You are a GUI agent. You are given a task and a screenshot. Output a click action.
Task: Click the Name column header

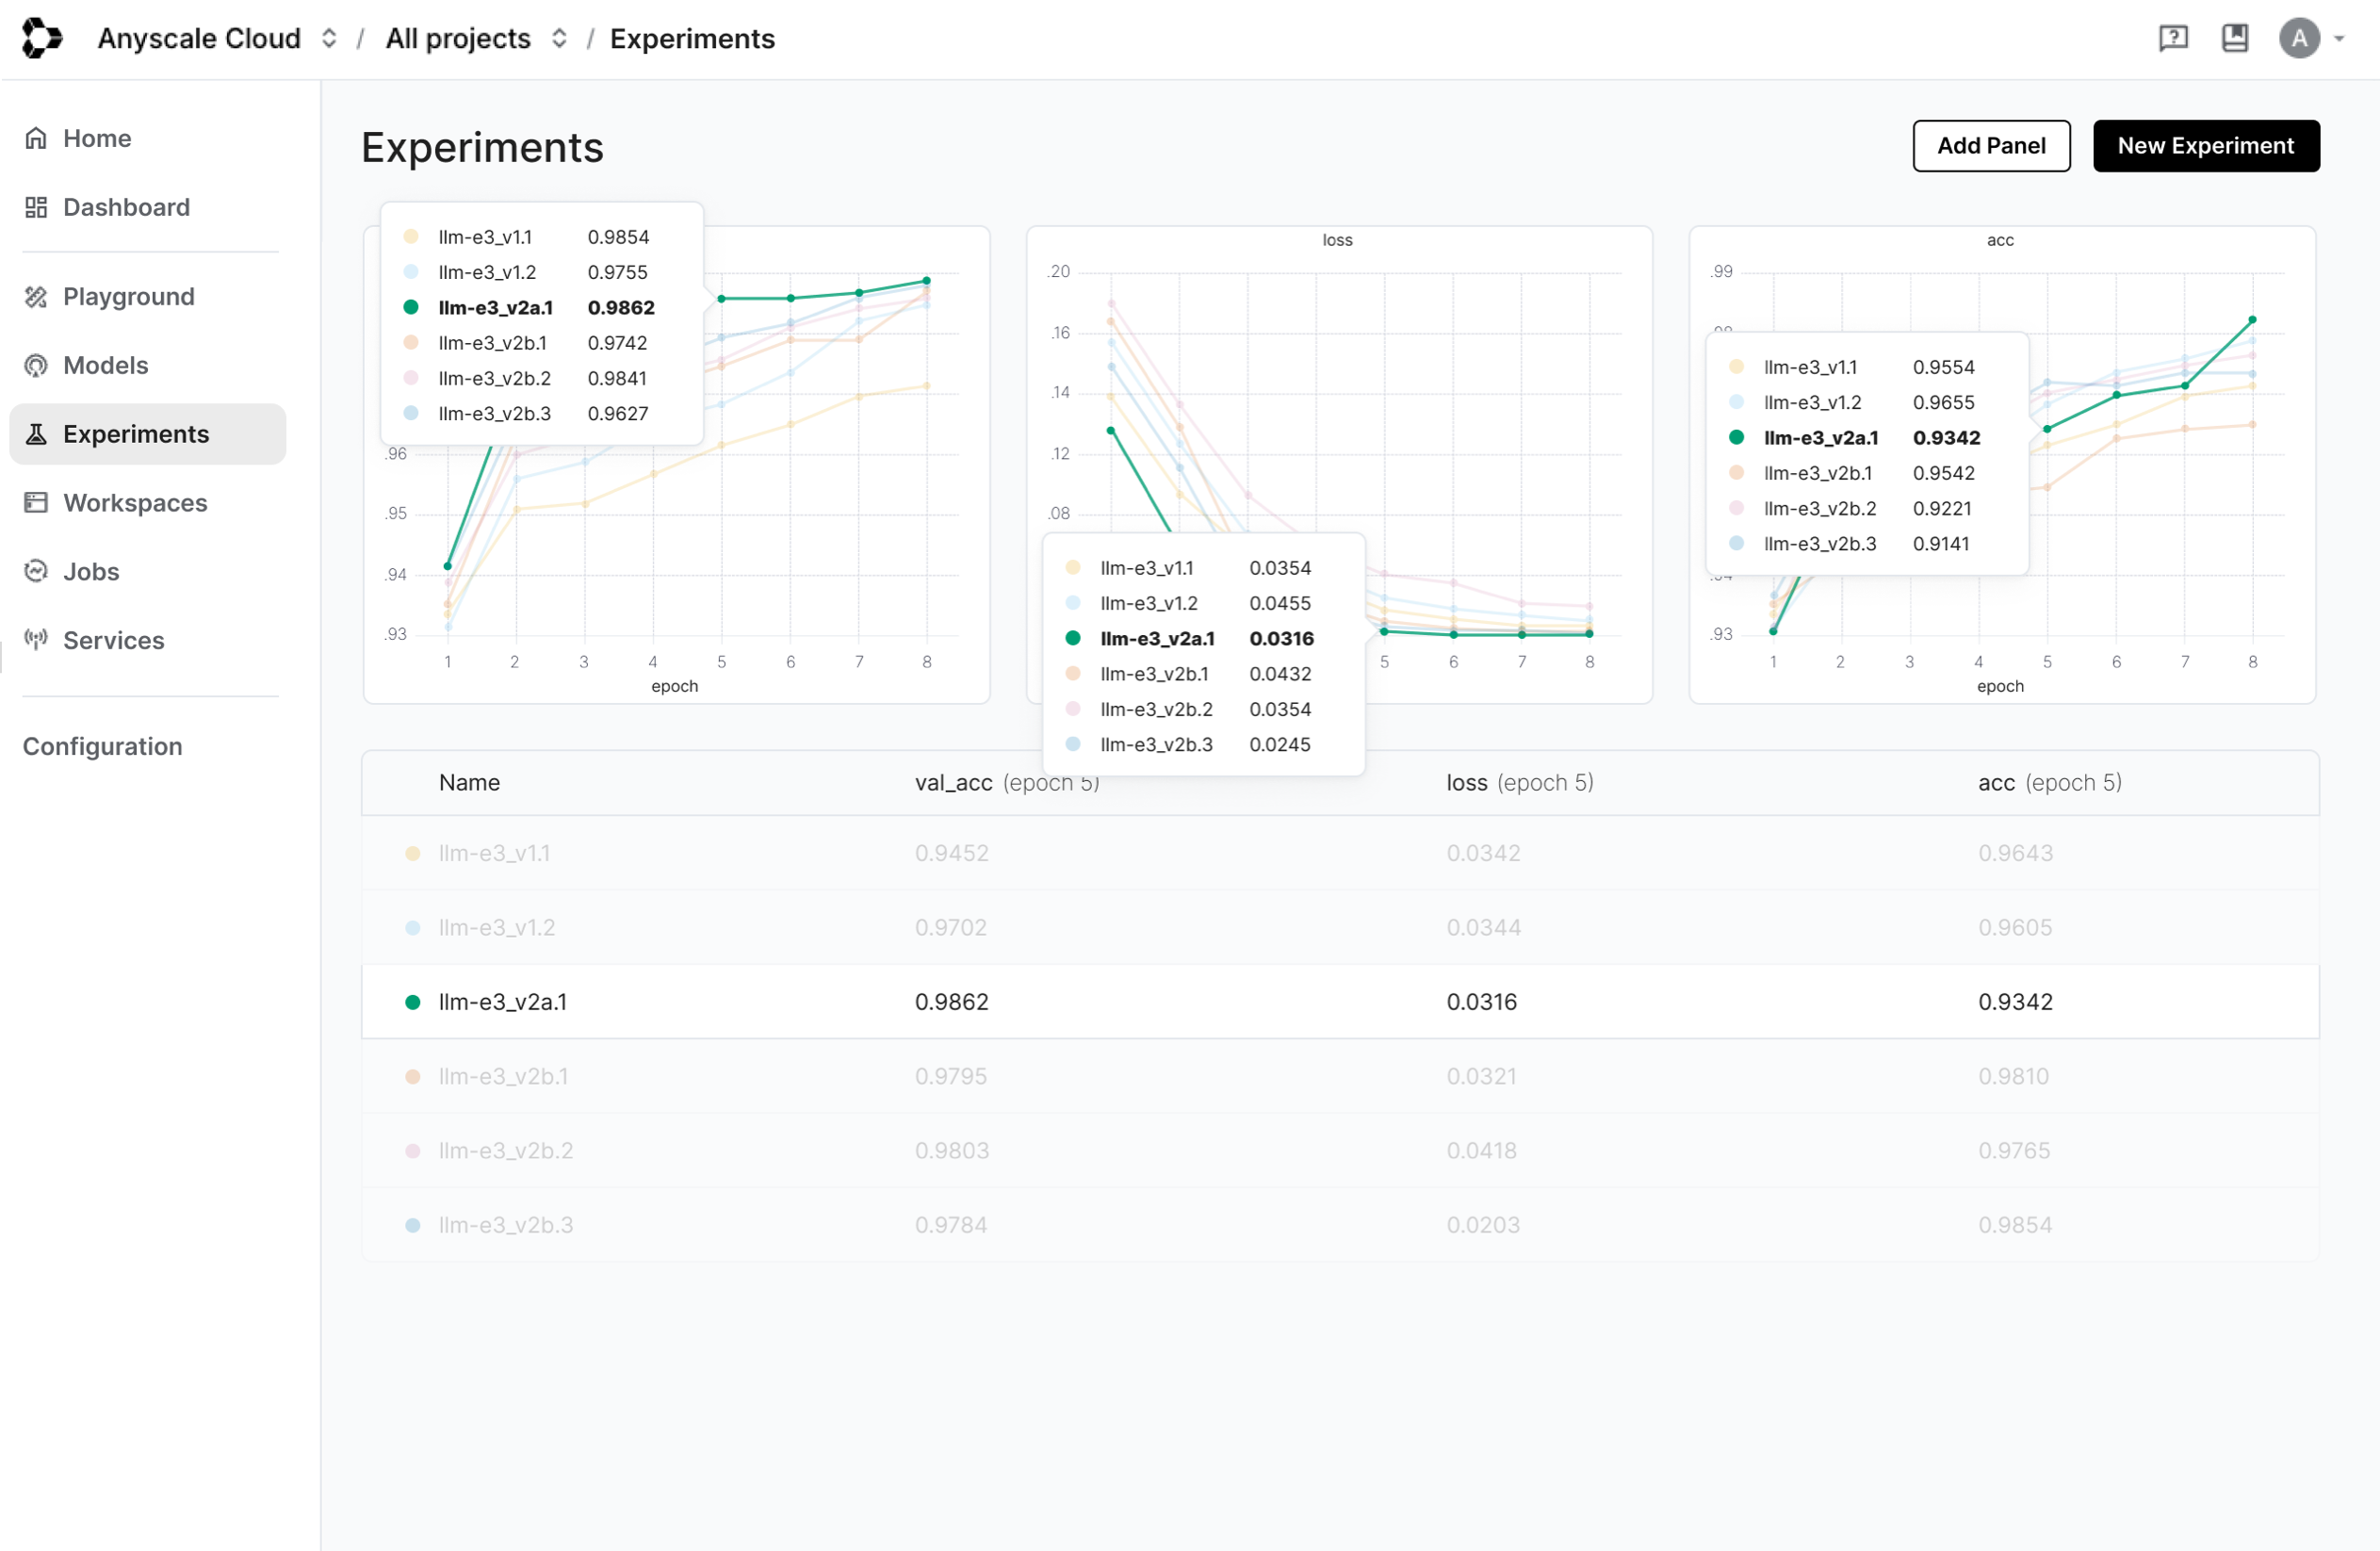point(469,782)
